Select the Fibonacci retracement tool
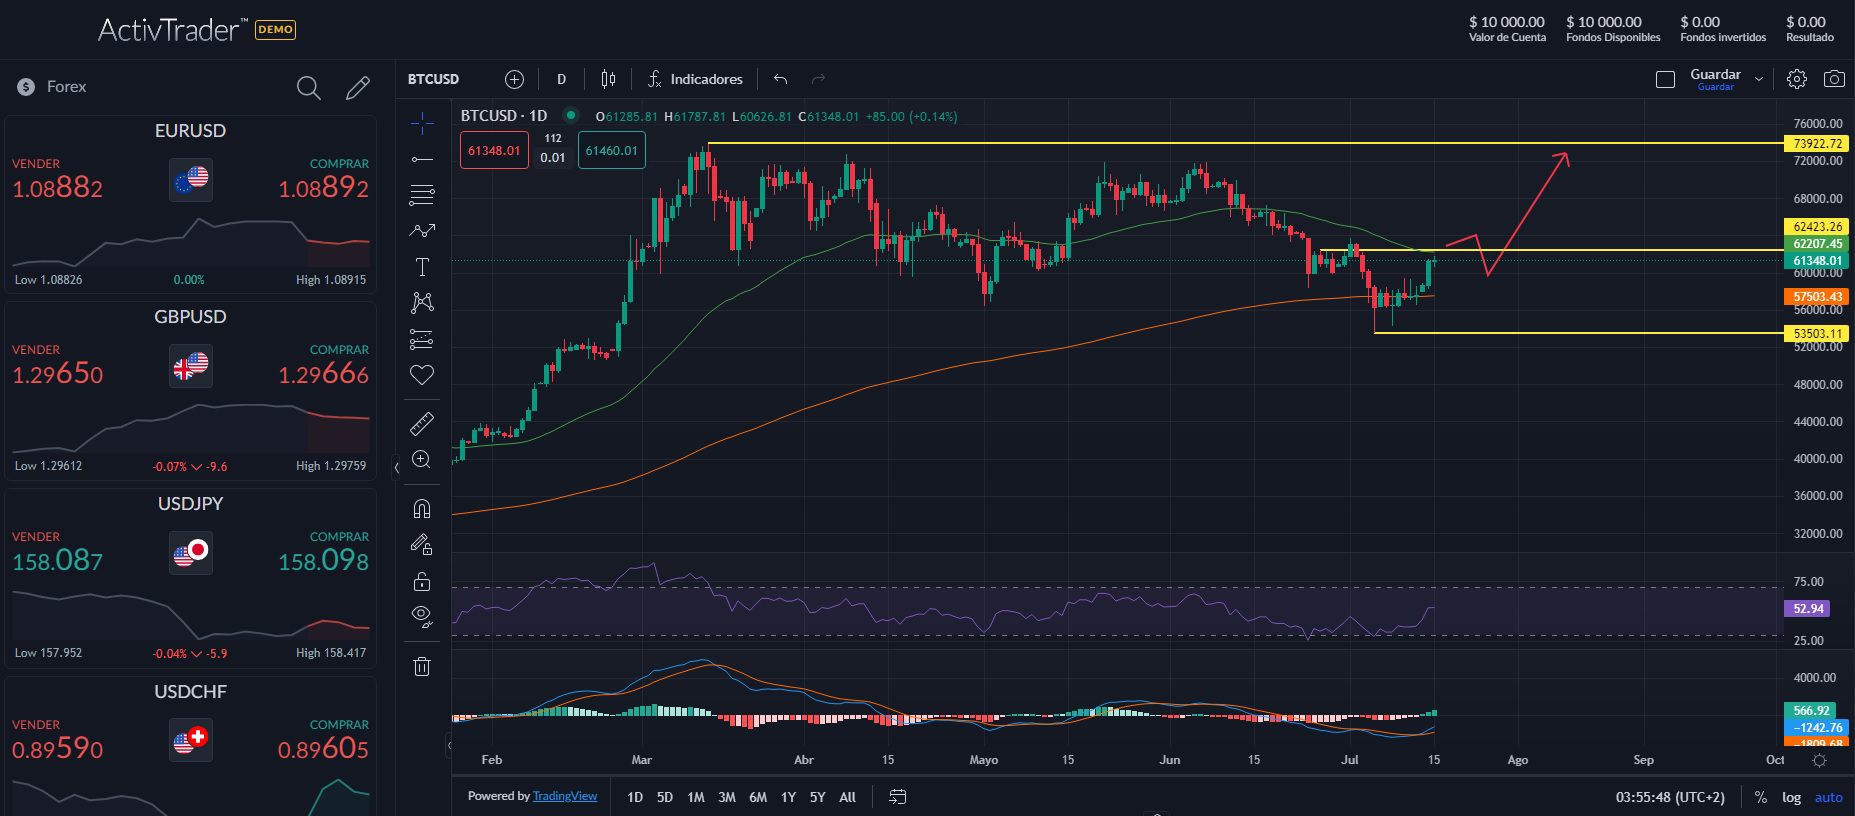This screenshot has height=816, width=1855. coord(422,194)
